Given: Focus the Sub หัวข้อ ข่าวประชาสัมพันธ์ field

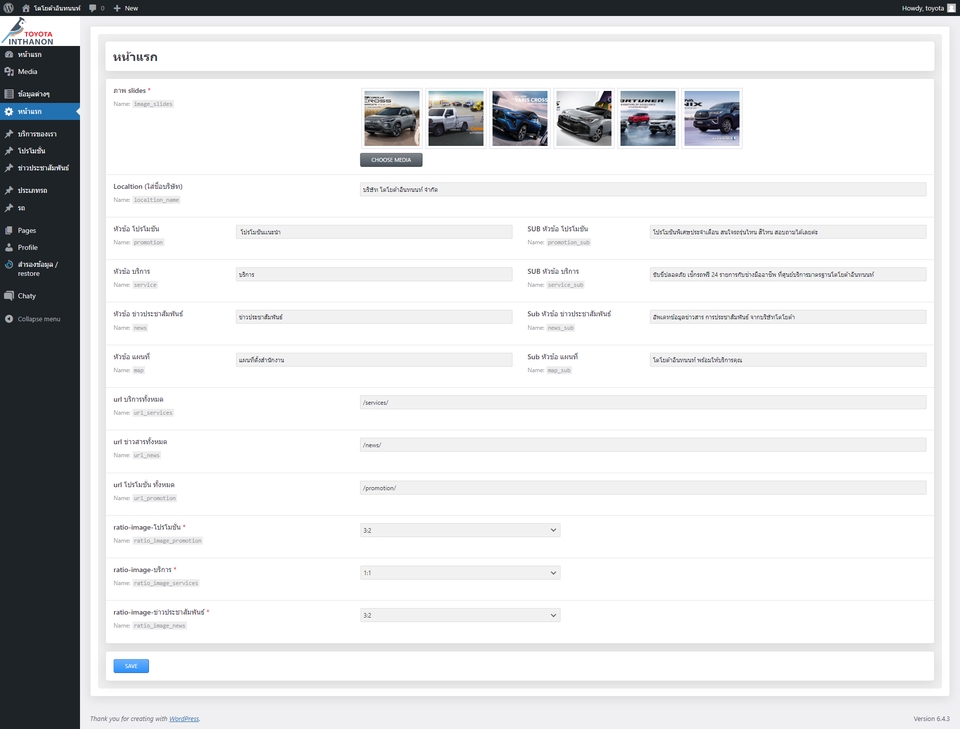Looking at the screenshot, I should [788, 317].
